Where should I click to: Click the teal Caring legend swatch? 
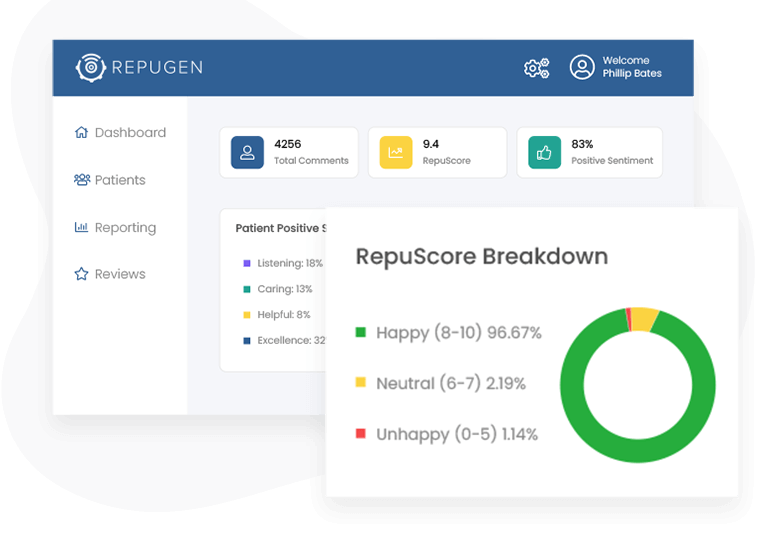pyautogui.click(x=247, y=289)
